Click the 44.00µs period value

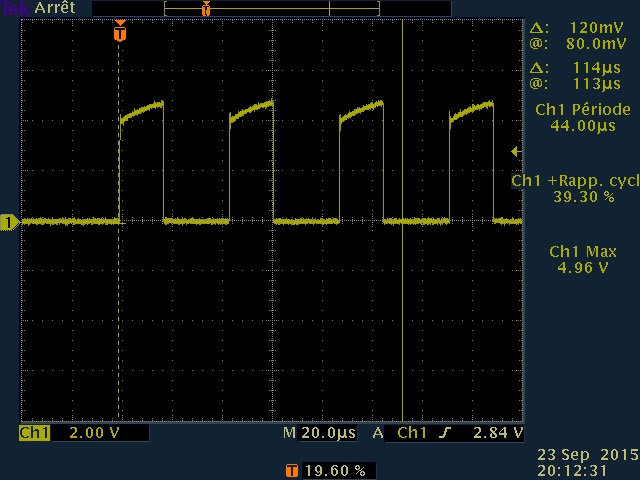click(x=582, y=126)
